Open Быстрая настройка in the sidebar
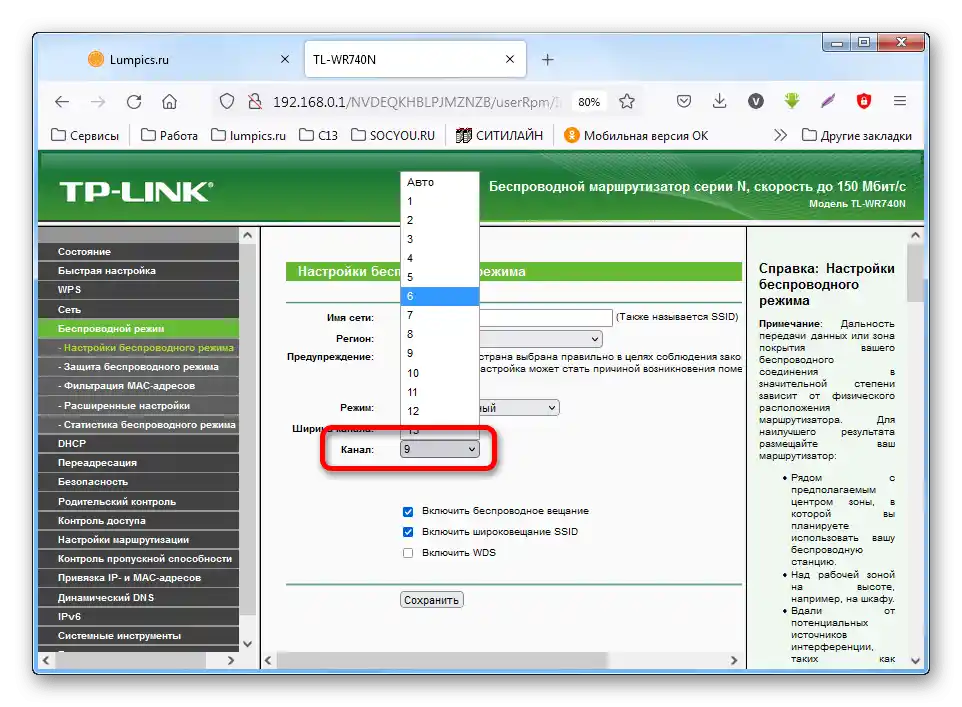 point(139,271)
